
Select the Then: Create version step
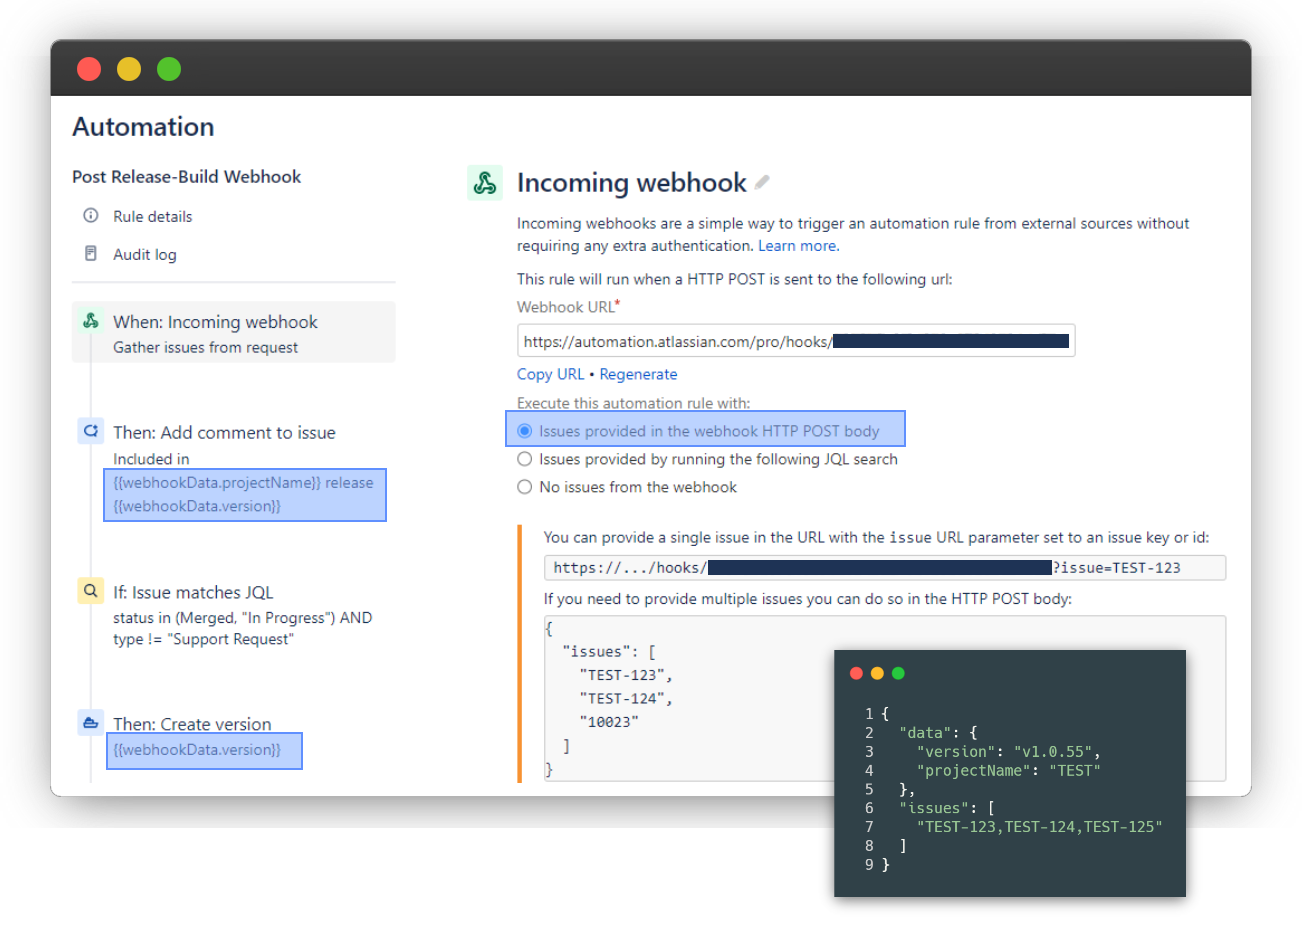click(x=192, y=724)
